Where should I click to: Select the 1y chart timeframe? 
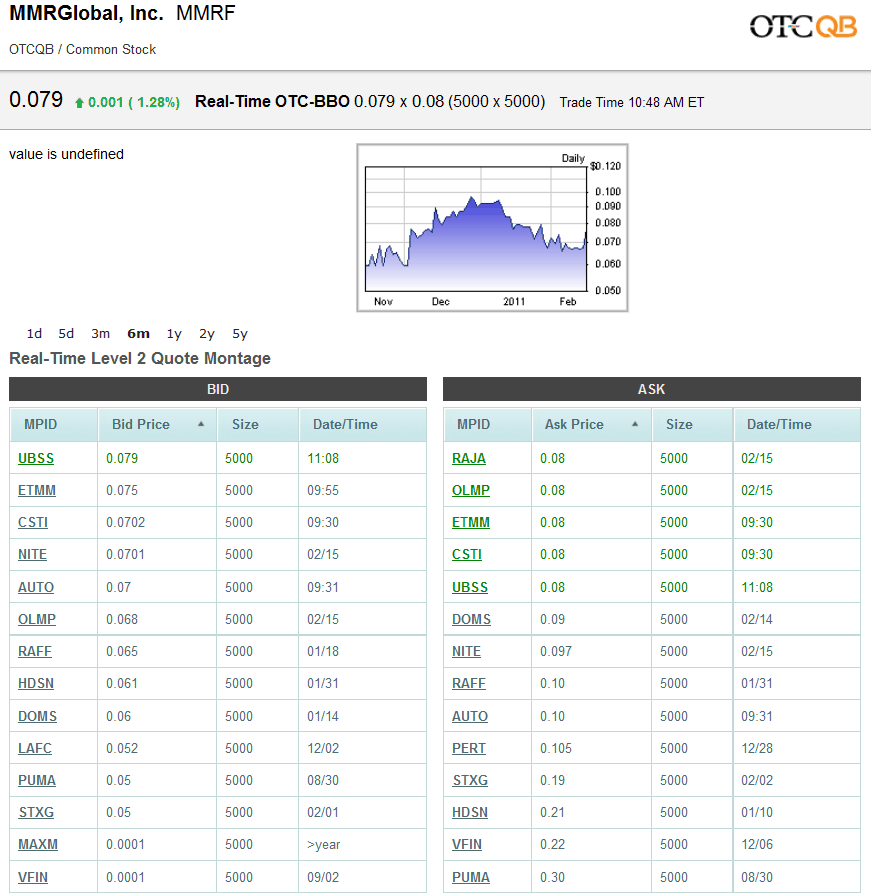[x=173, y=333]
